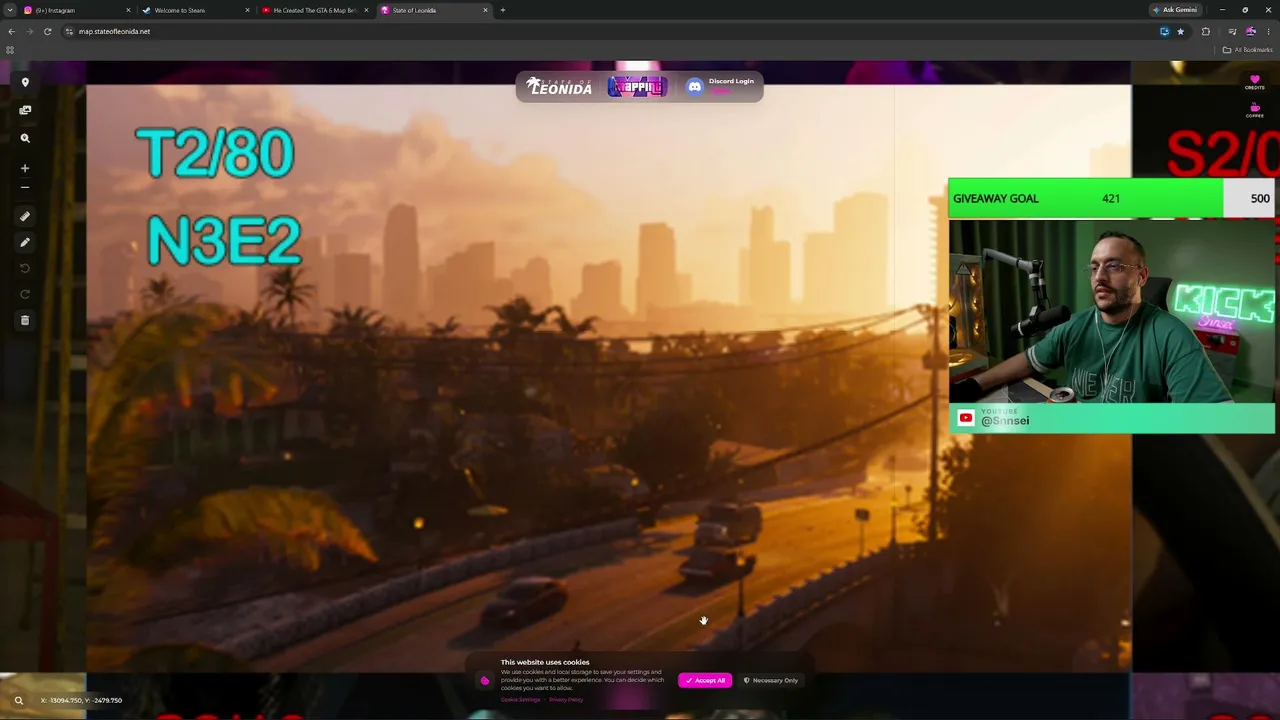Screen dimensions: 1280x720
Task: Click the Discord Login button
Action: 721,87
